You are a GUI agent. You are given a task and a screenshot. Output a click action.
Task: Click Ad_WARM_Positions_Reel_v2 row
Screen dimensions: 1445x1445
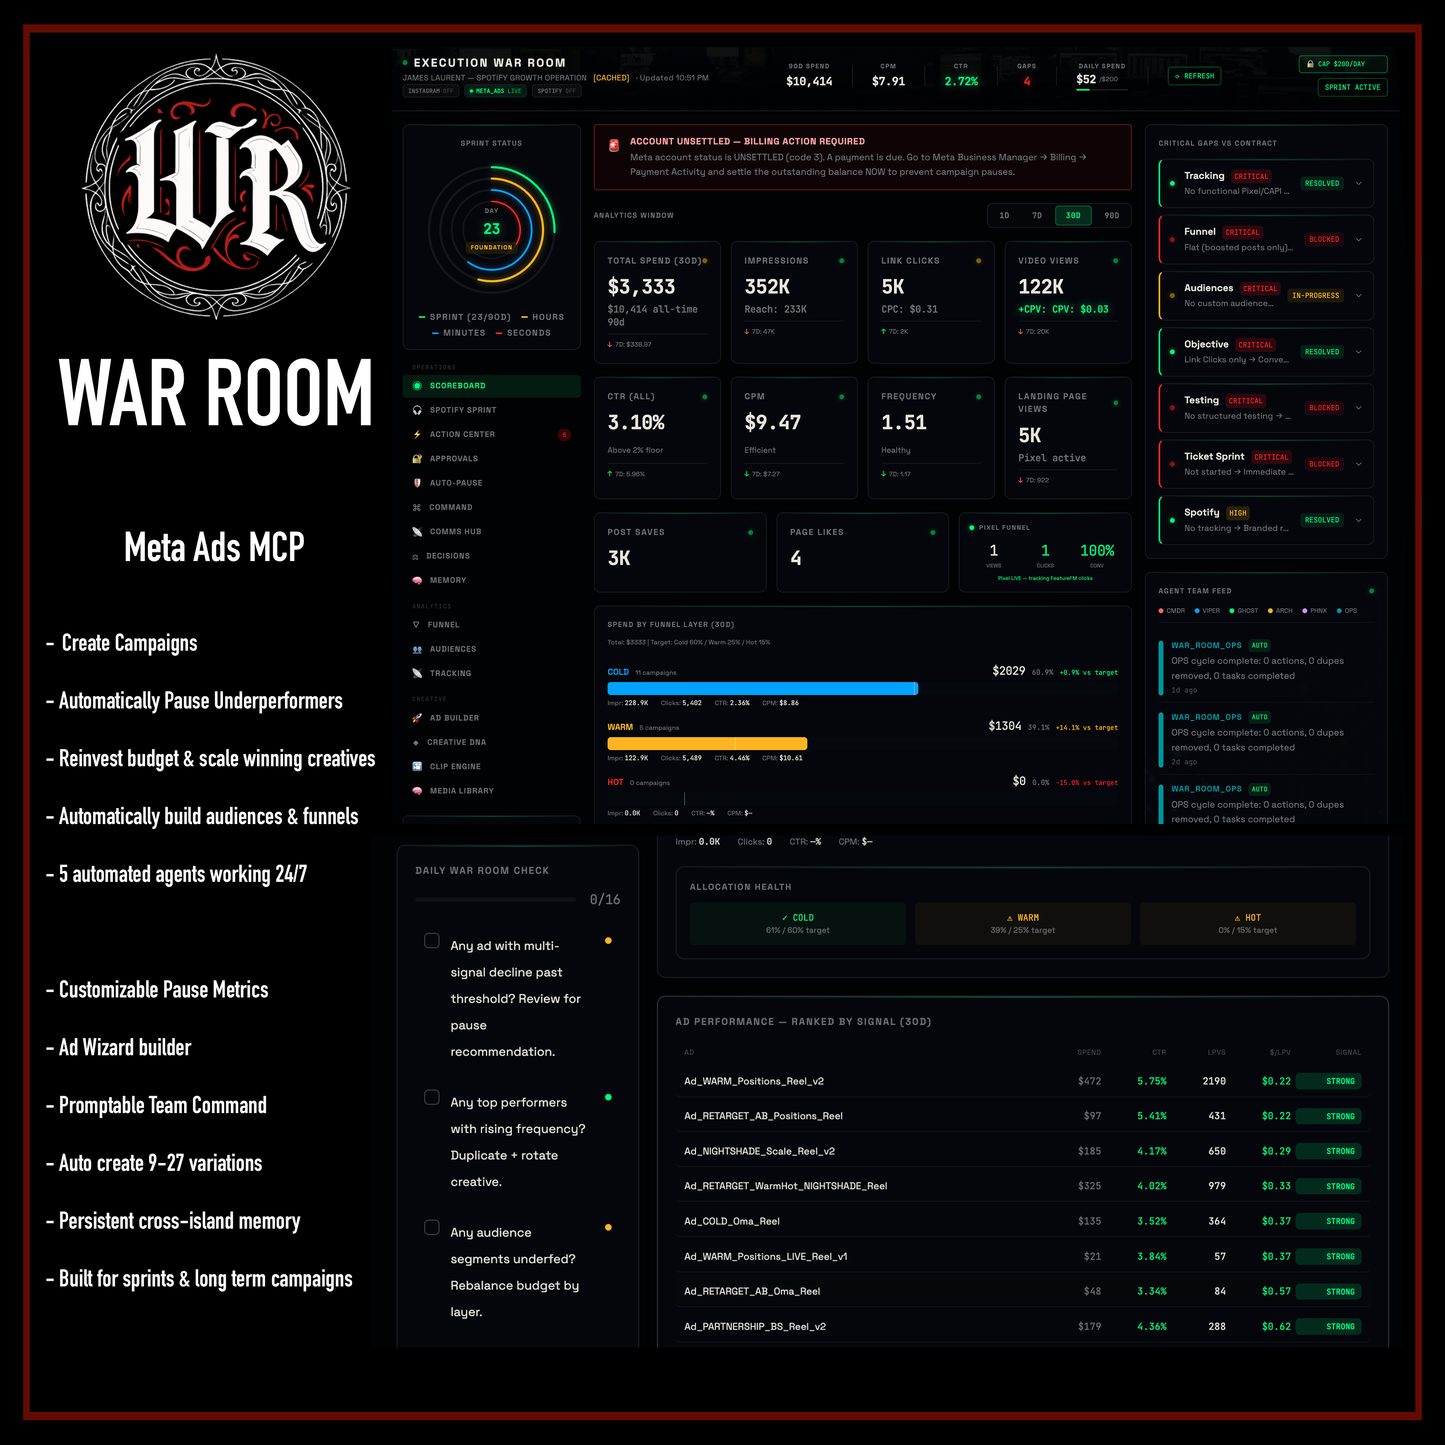[x=1022, y=1081]
